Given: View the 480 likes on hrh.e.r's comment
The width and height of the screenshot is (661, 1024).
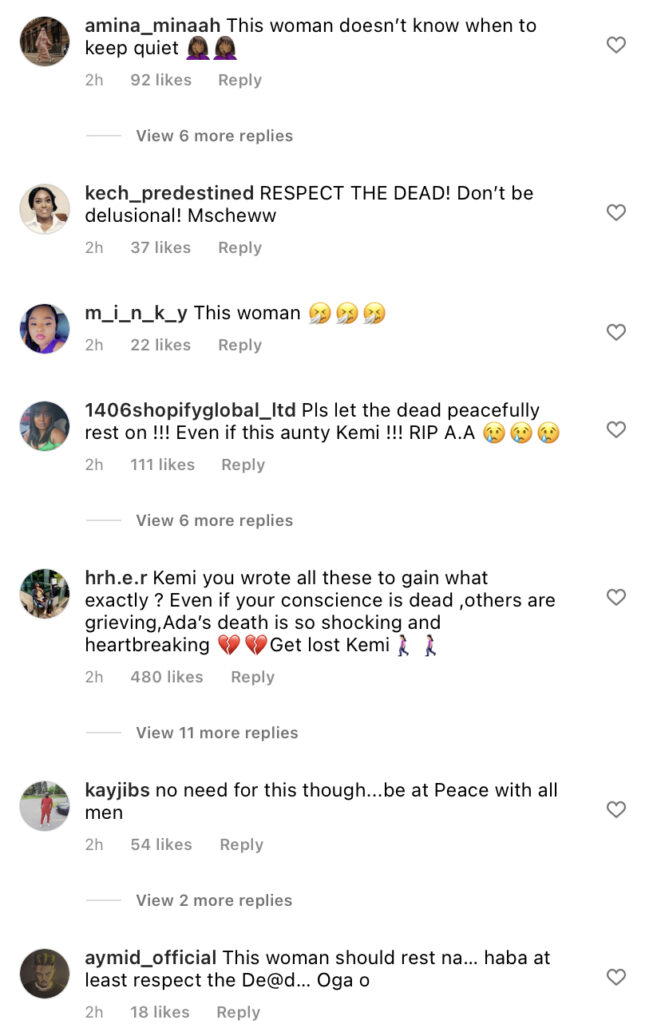Looking at the screenshot, I should click(x=167, y=677).
